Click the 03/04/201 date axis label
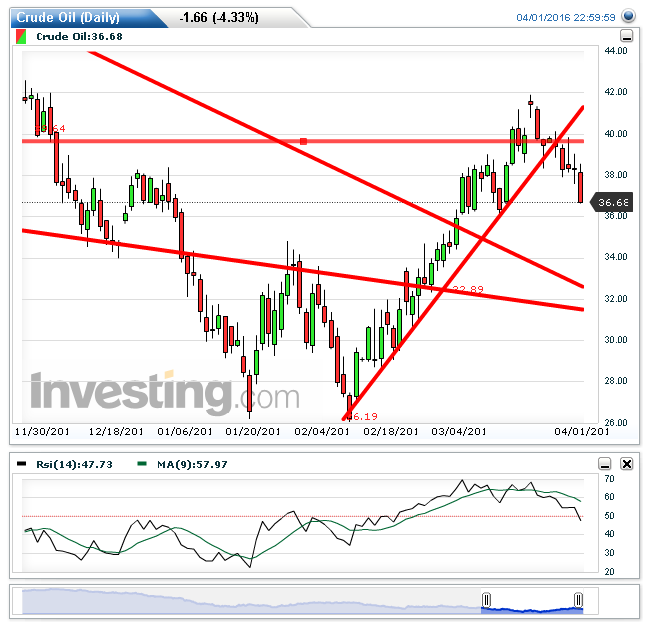 point(459,431)
